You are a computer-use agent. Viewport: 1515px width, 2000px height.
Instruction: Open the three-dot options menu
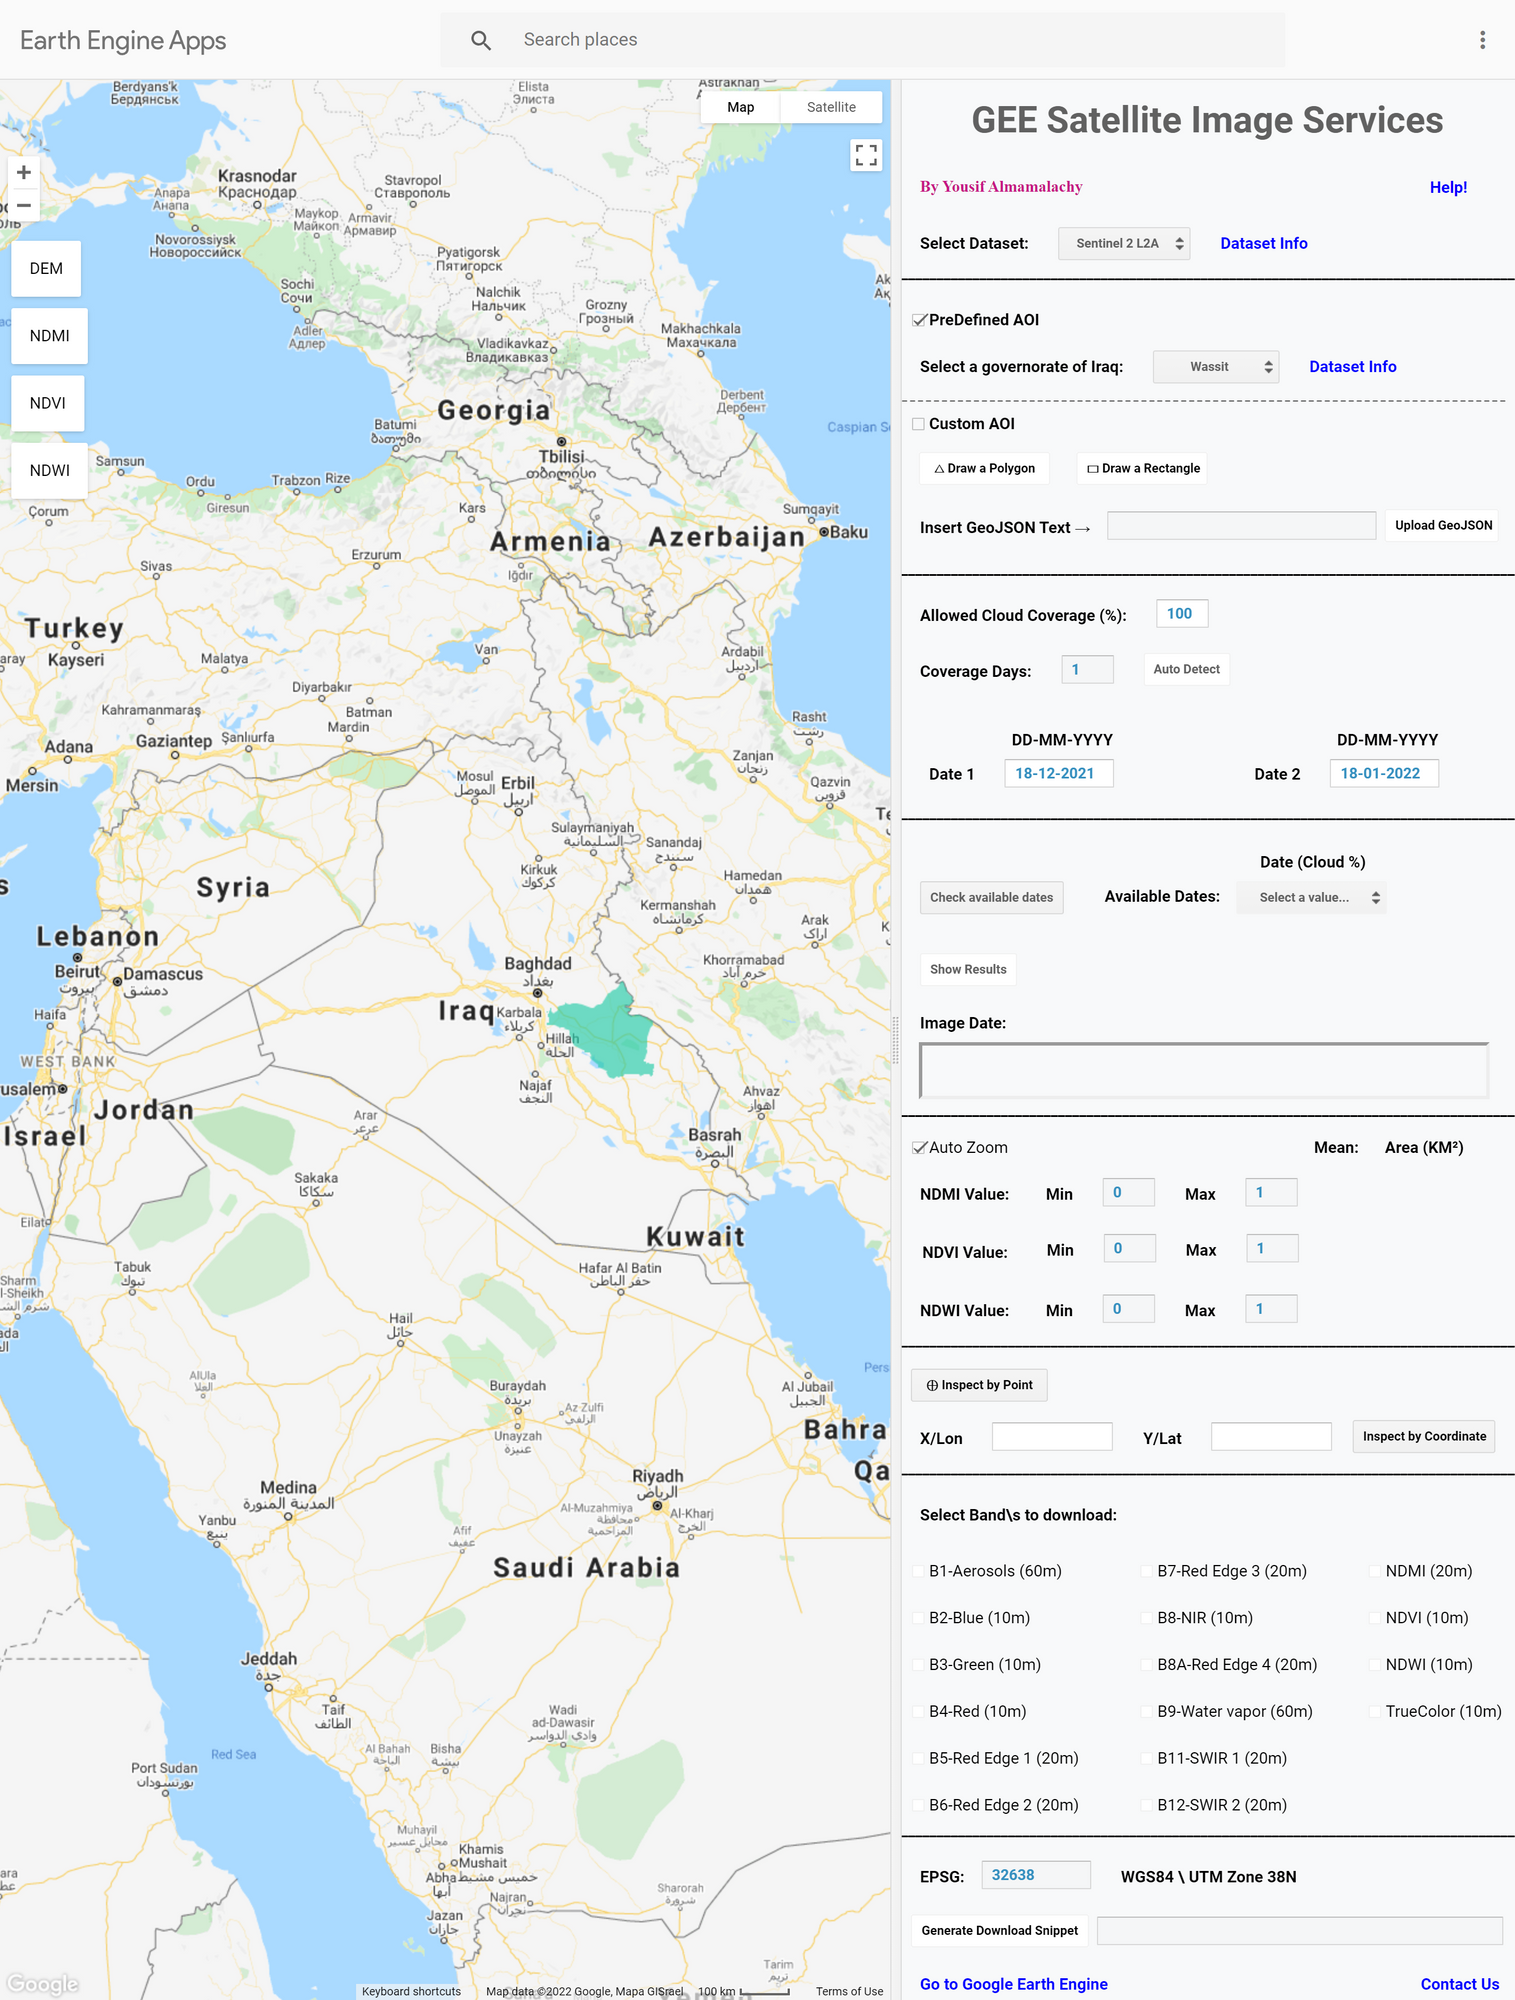point(1482,40)
